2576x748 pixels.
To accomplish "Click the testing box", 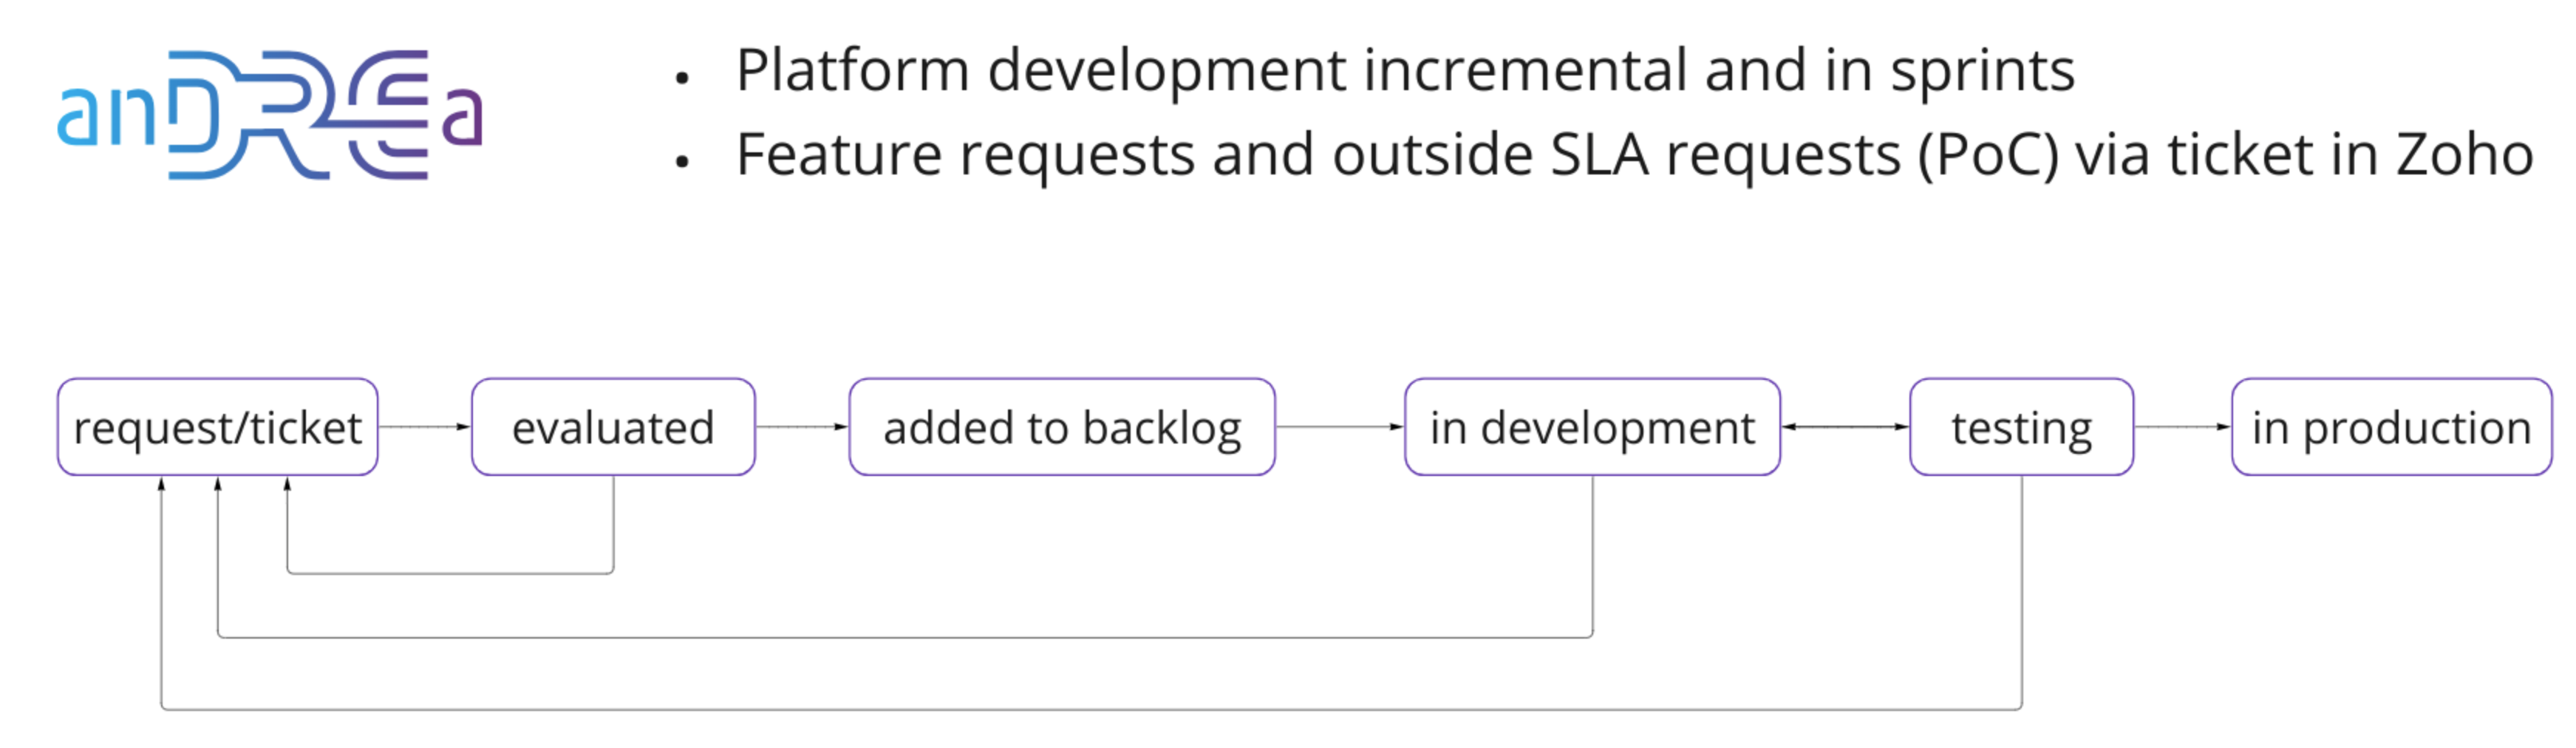I will (x=2021, y=427).
